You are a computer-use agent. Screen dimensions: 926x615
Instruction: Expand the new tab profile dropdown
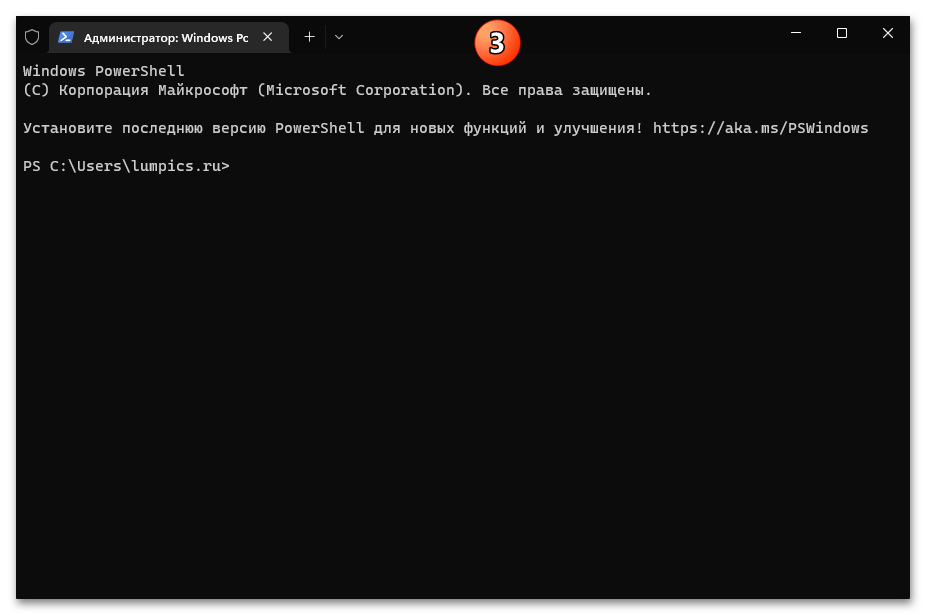pyautogui.click(x=339, y=37)
